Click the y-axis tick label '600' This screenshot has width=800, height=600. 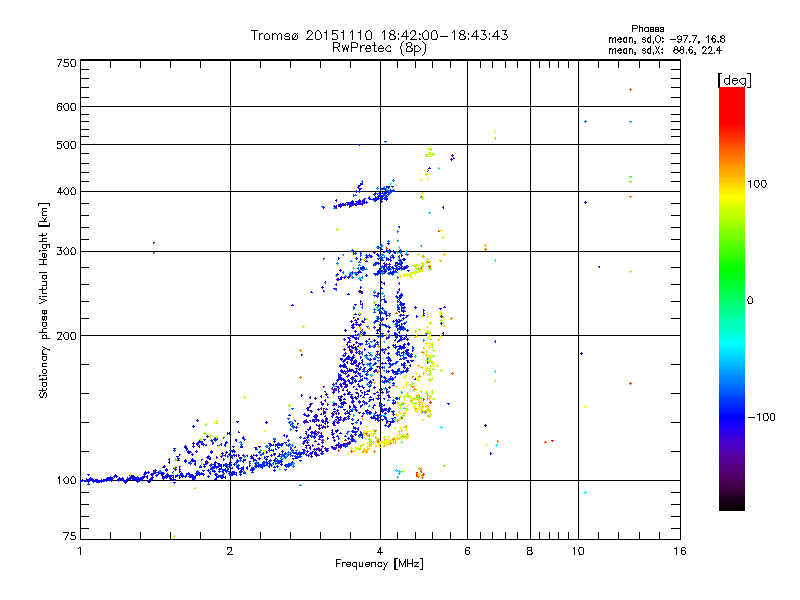66,107
